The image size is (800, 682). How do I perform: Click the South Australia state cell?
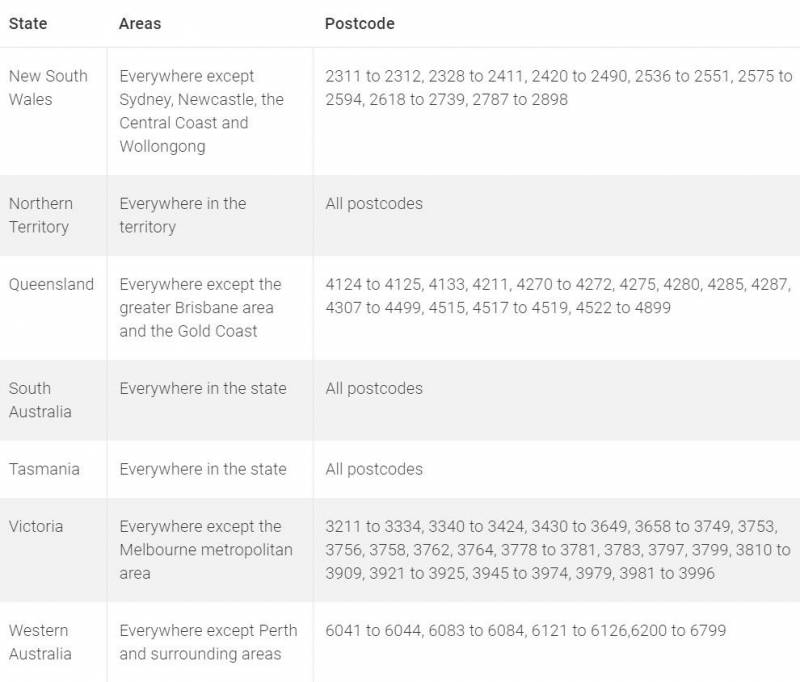tap(40, 400)
